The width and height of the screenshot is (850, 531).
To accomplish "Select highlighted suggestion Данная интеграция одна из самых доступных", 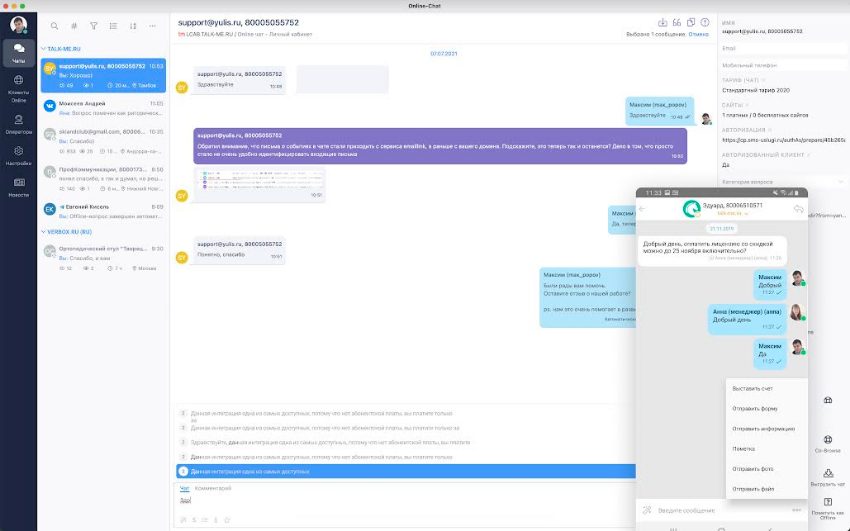I will (x=405, y=471).
